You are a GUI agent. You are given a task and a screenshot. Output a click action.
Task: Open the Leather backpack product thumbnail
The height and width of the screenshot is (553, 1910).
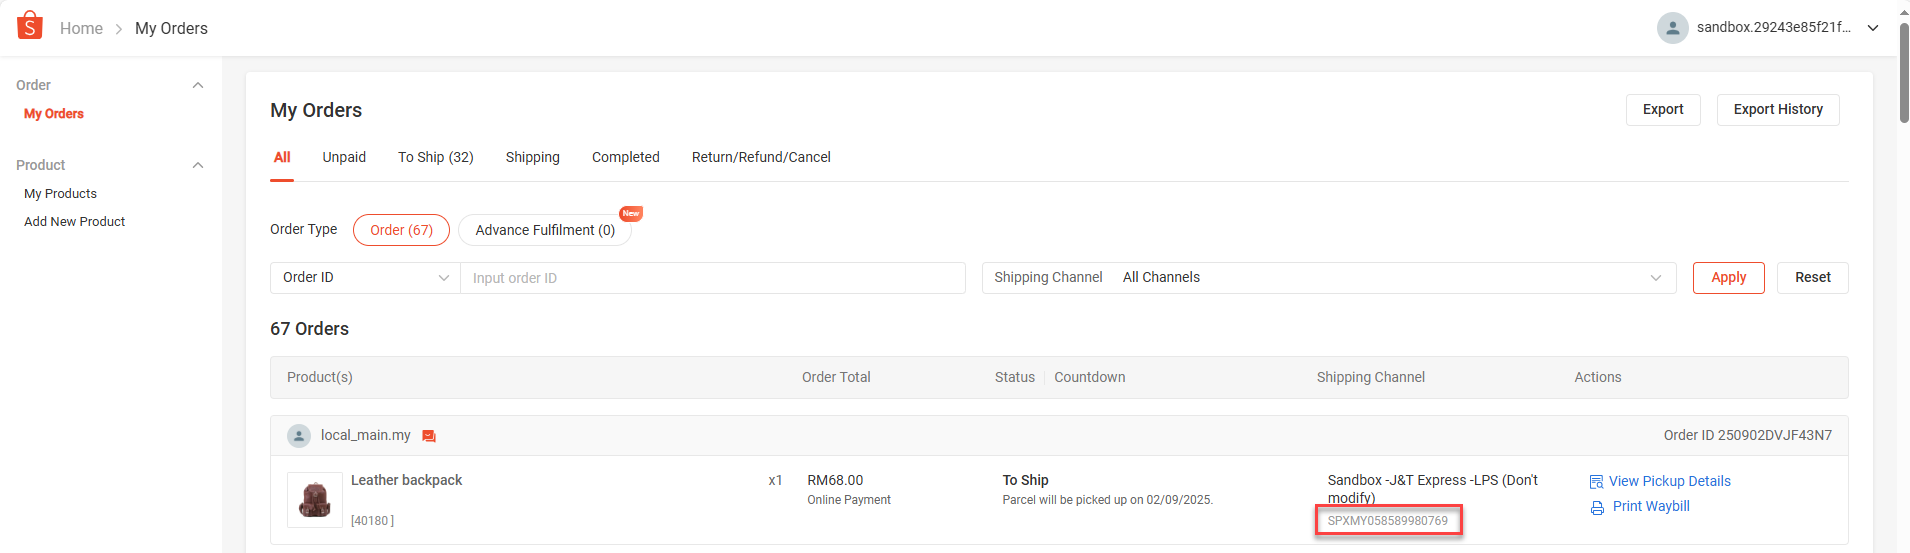[315, 499]
